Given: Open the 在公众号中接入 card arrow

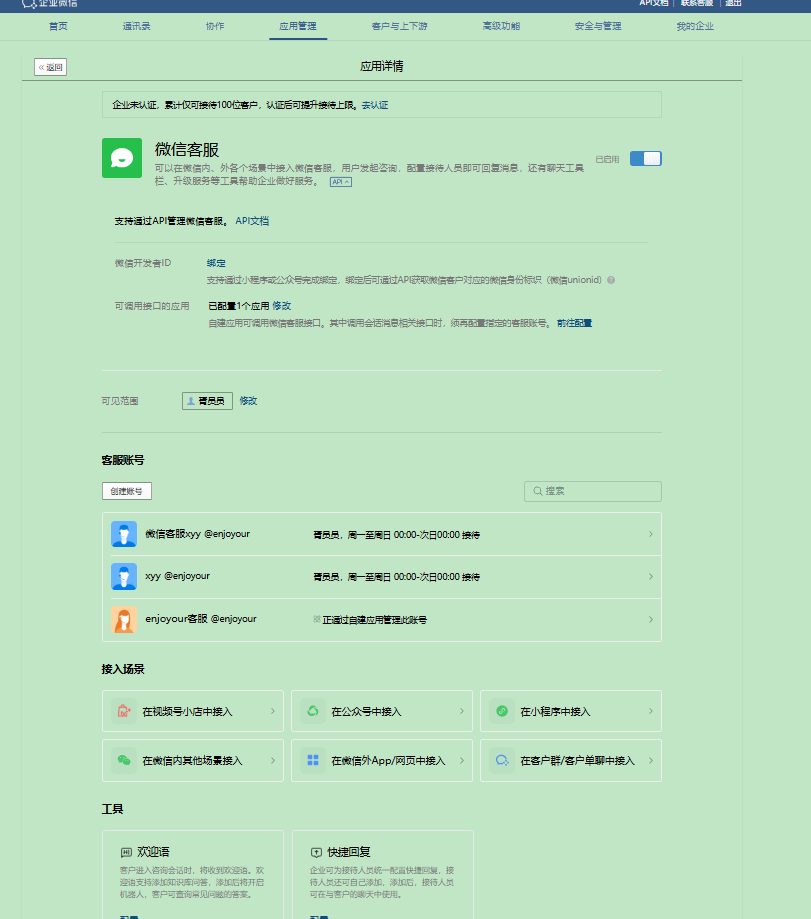Looking at the screenshot, I should click(x=462, y=711).
